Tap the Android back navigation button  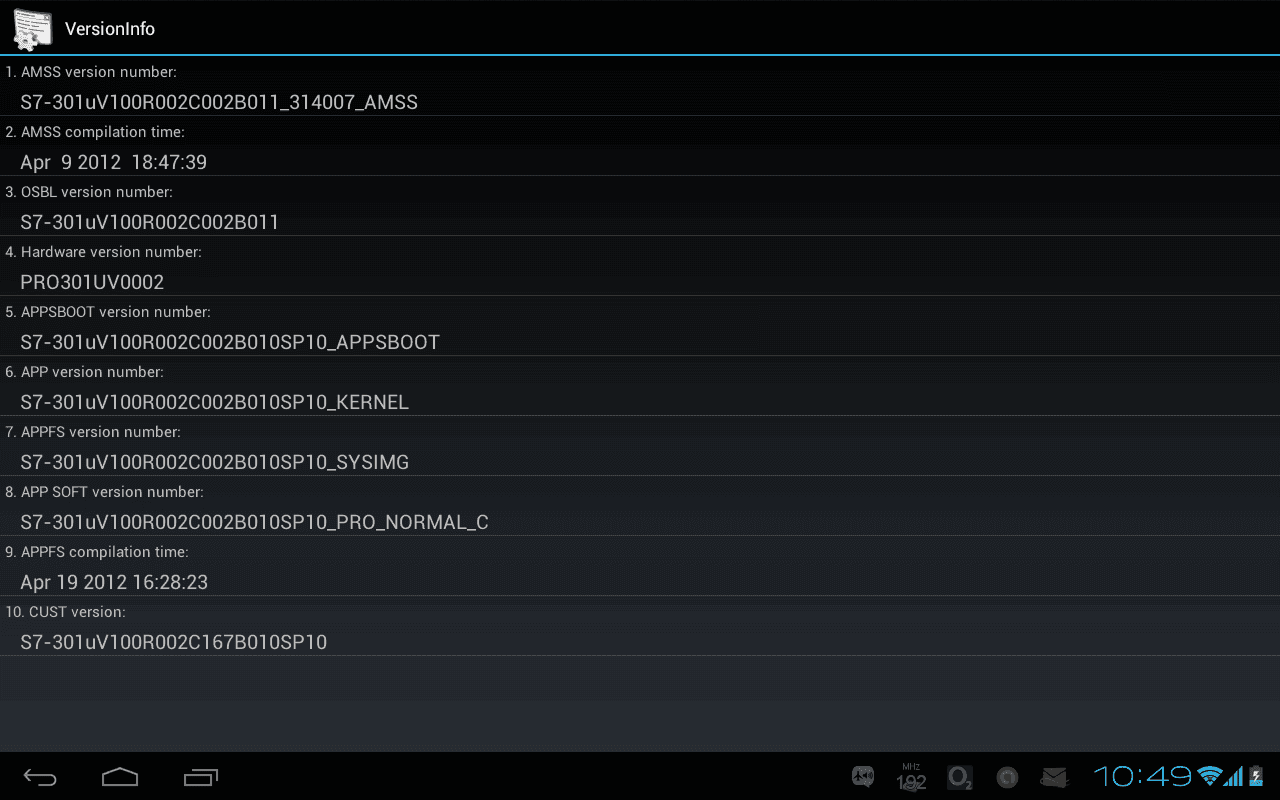pos(40,777)
